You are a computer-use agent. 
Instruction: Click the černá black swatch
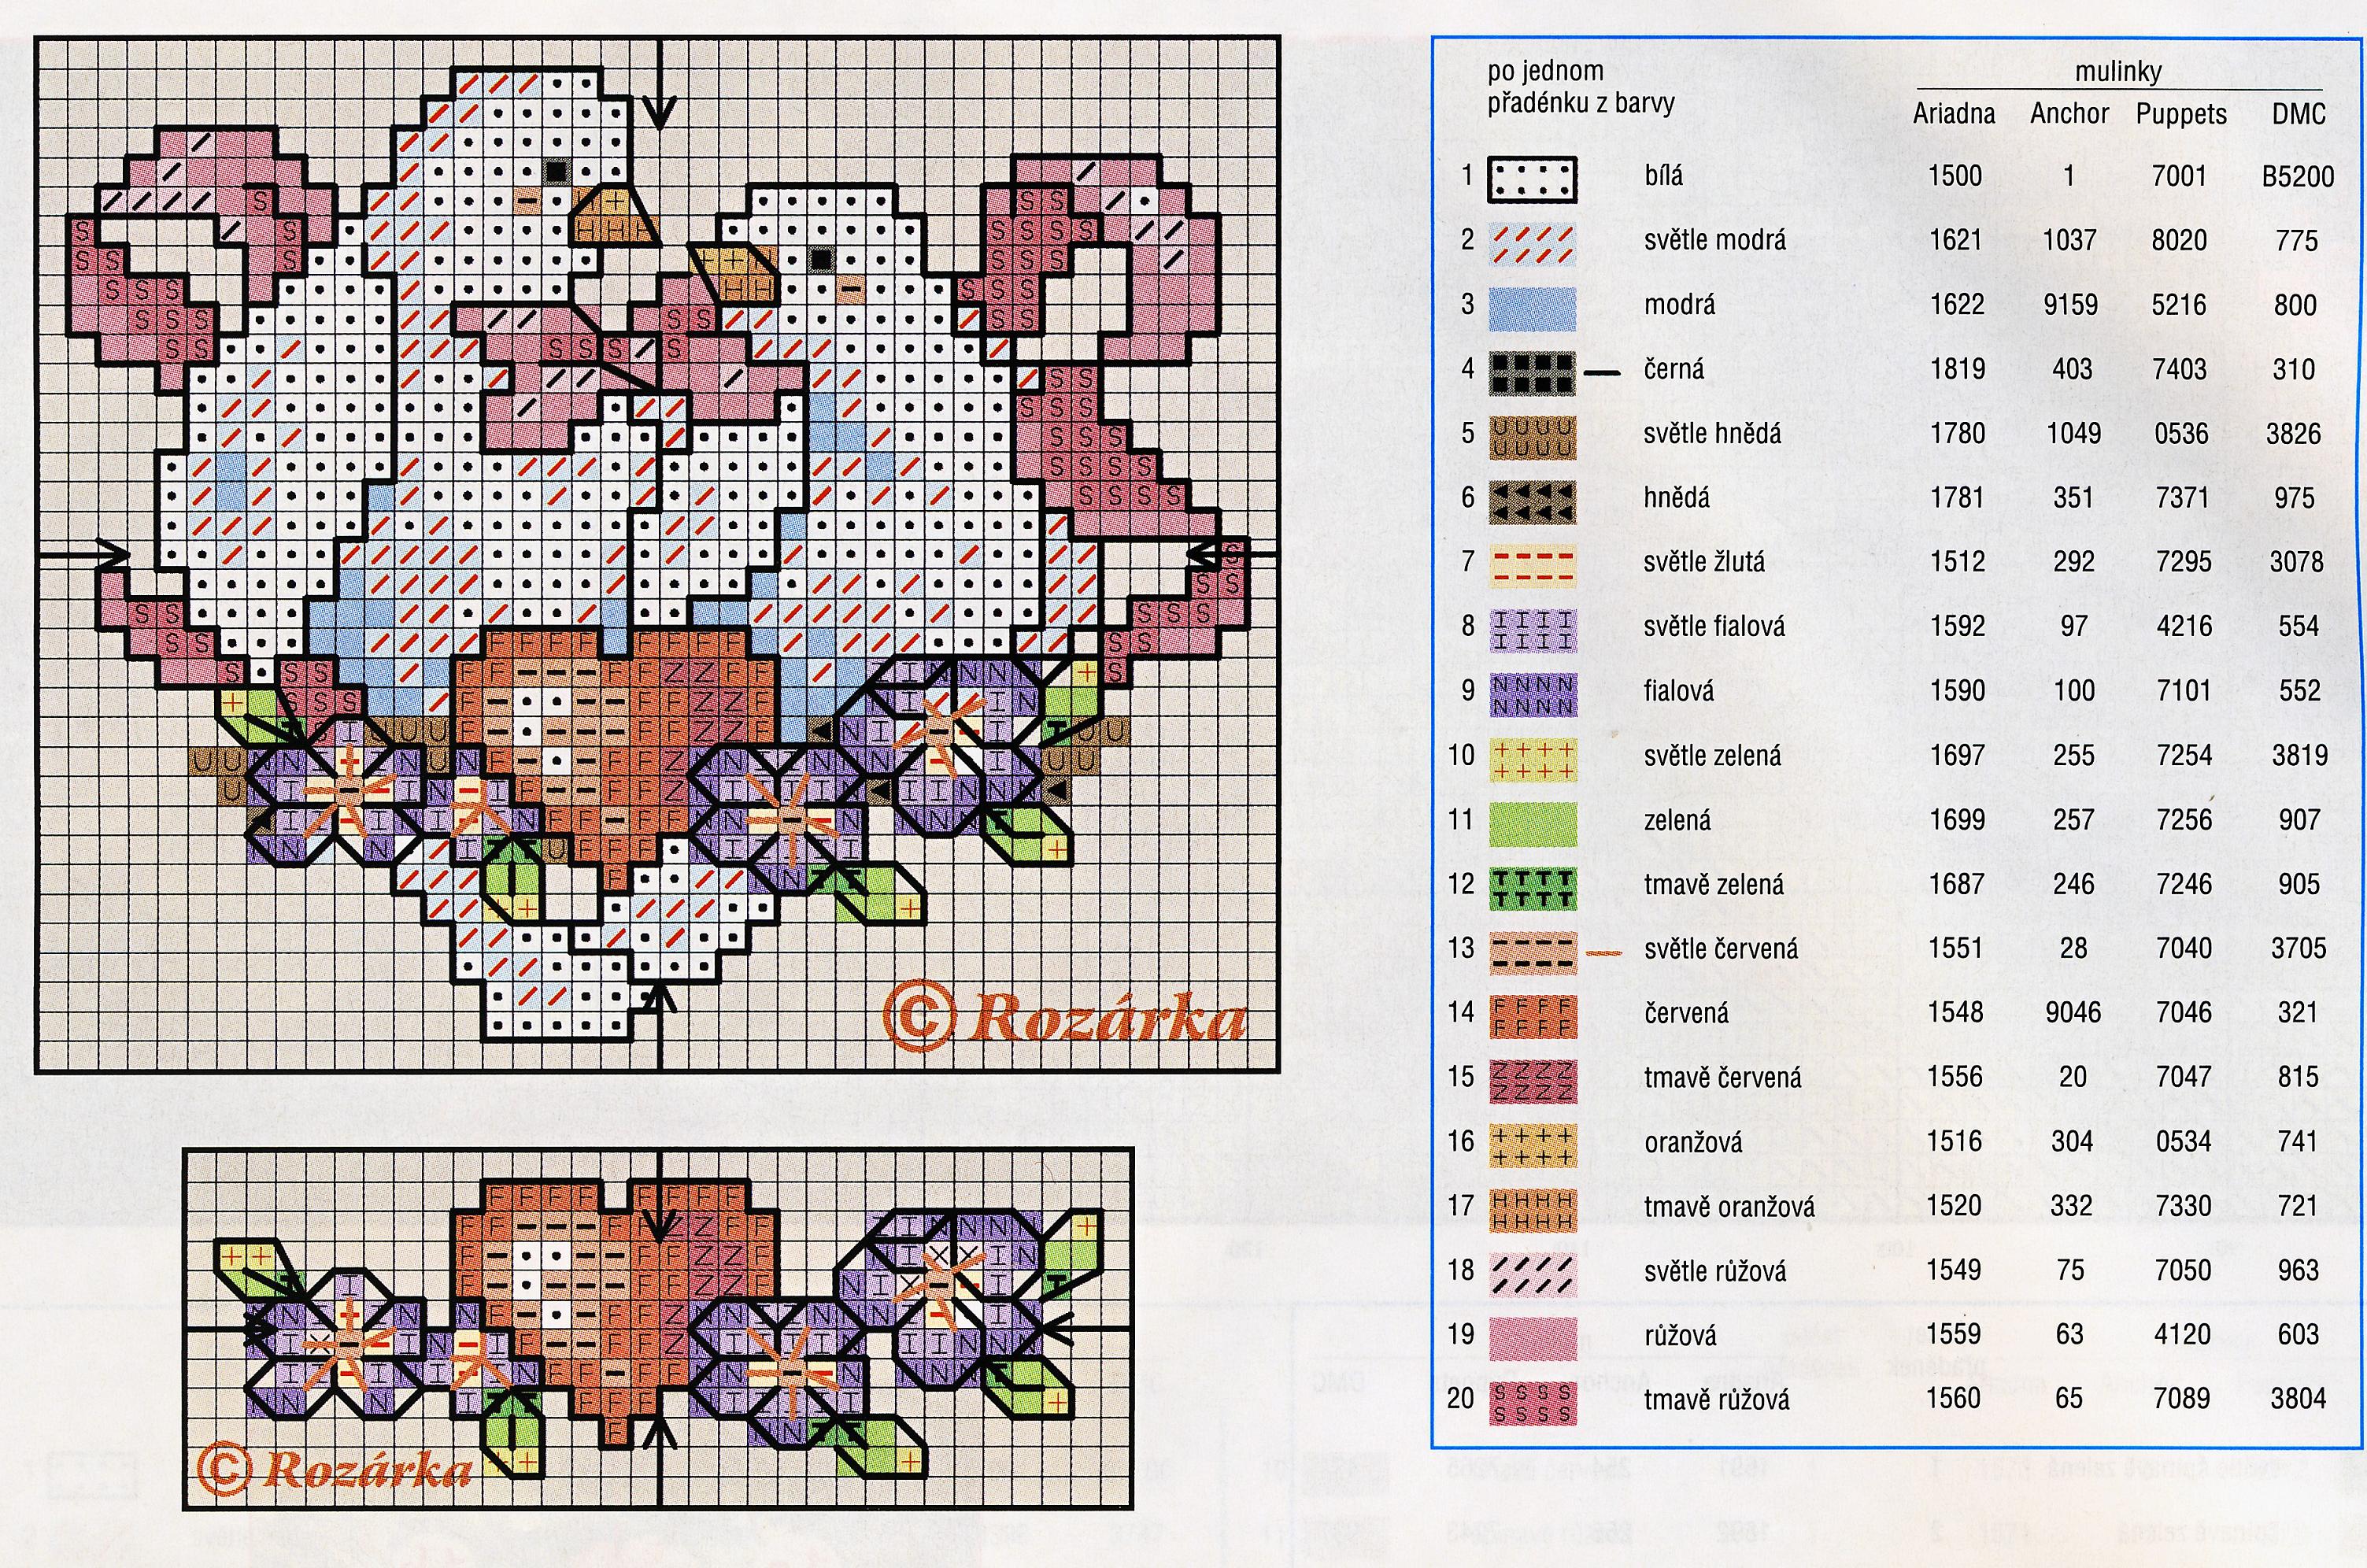(1532, 372)
